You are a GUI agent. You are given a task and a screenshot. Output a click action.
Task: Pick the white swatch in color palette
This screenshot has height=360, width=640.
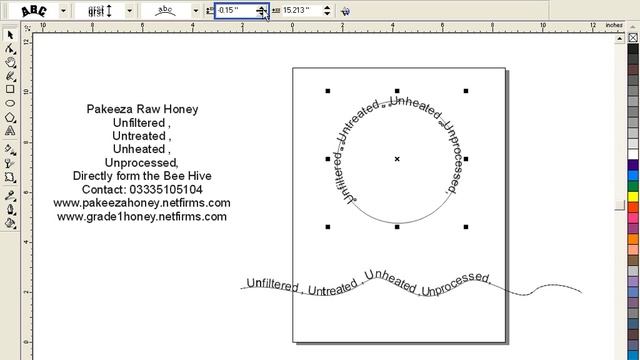633,154
